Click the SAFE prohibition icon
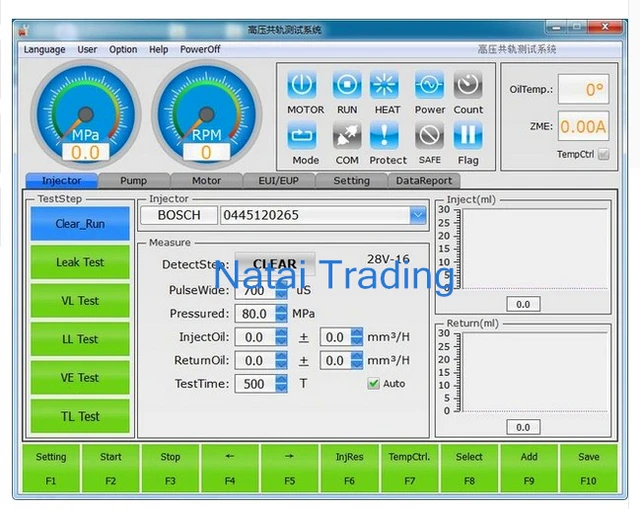Screen dimensions: 640x509 [x=429, y=136]
